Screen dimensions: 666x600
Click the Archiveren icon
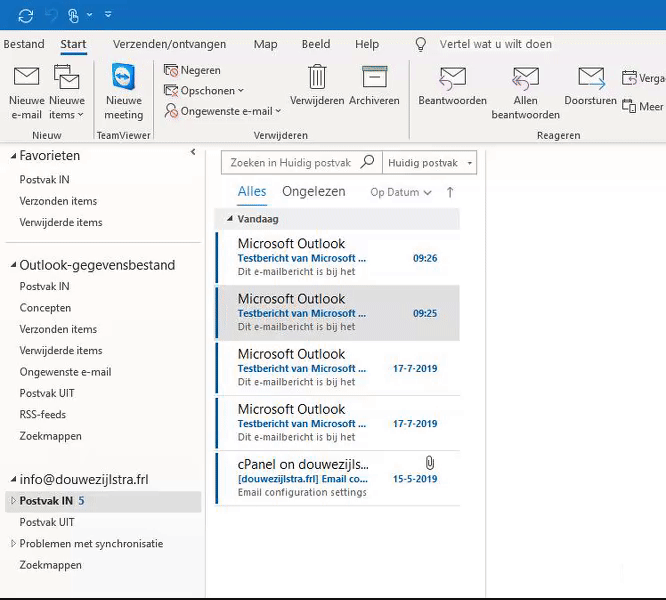click(374, 77)
